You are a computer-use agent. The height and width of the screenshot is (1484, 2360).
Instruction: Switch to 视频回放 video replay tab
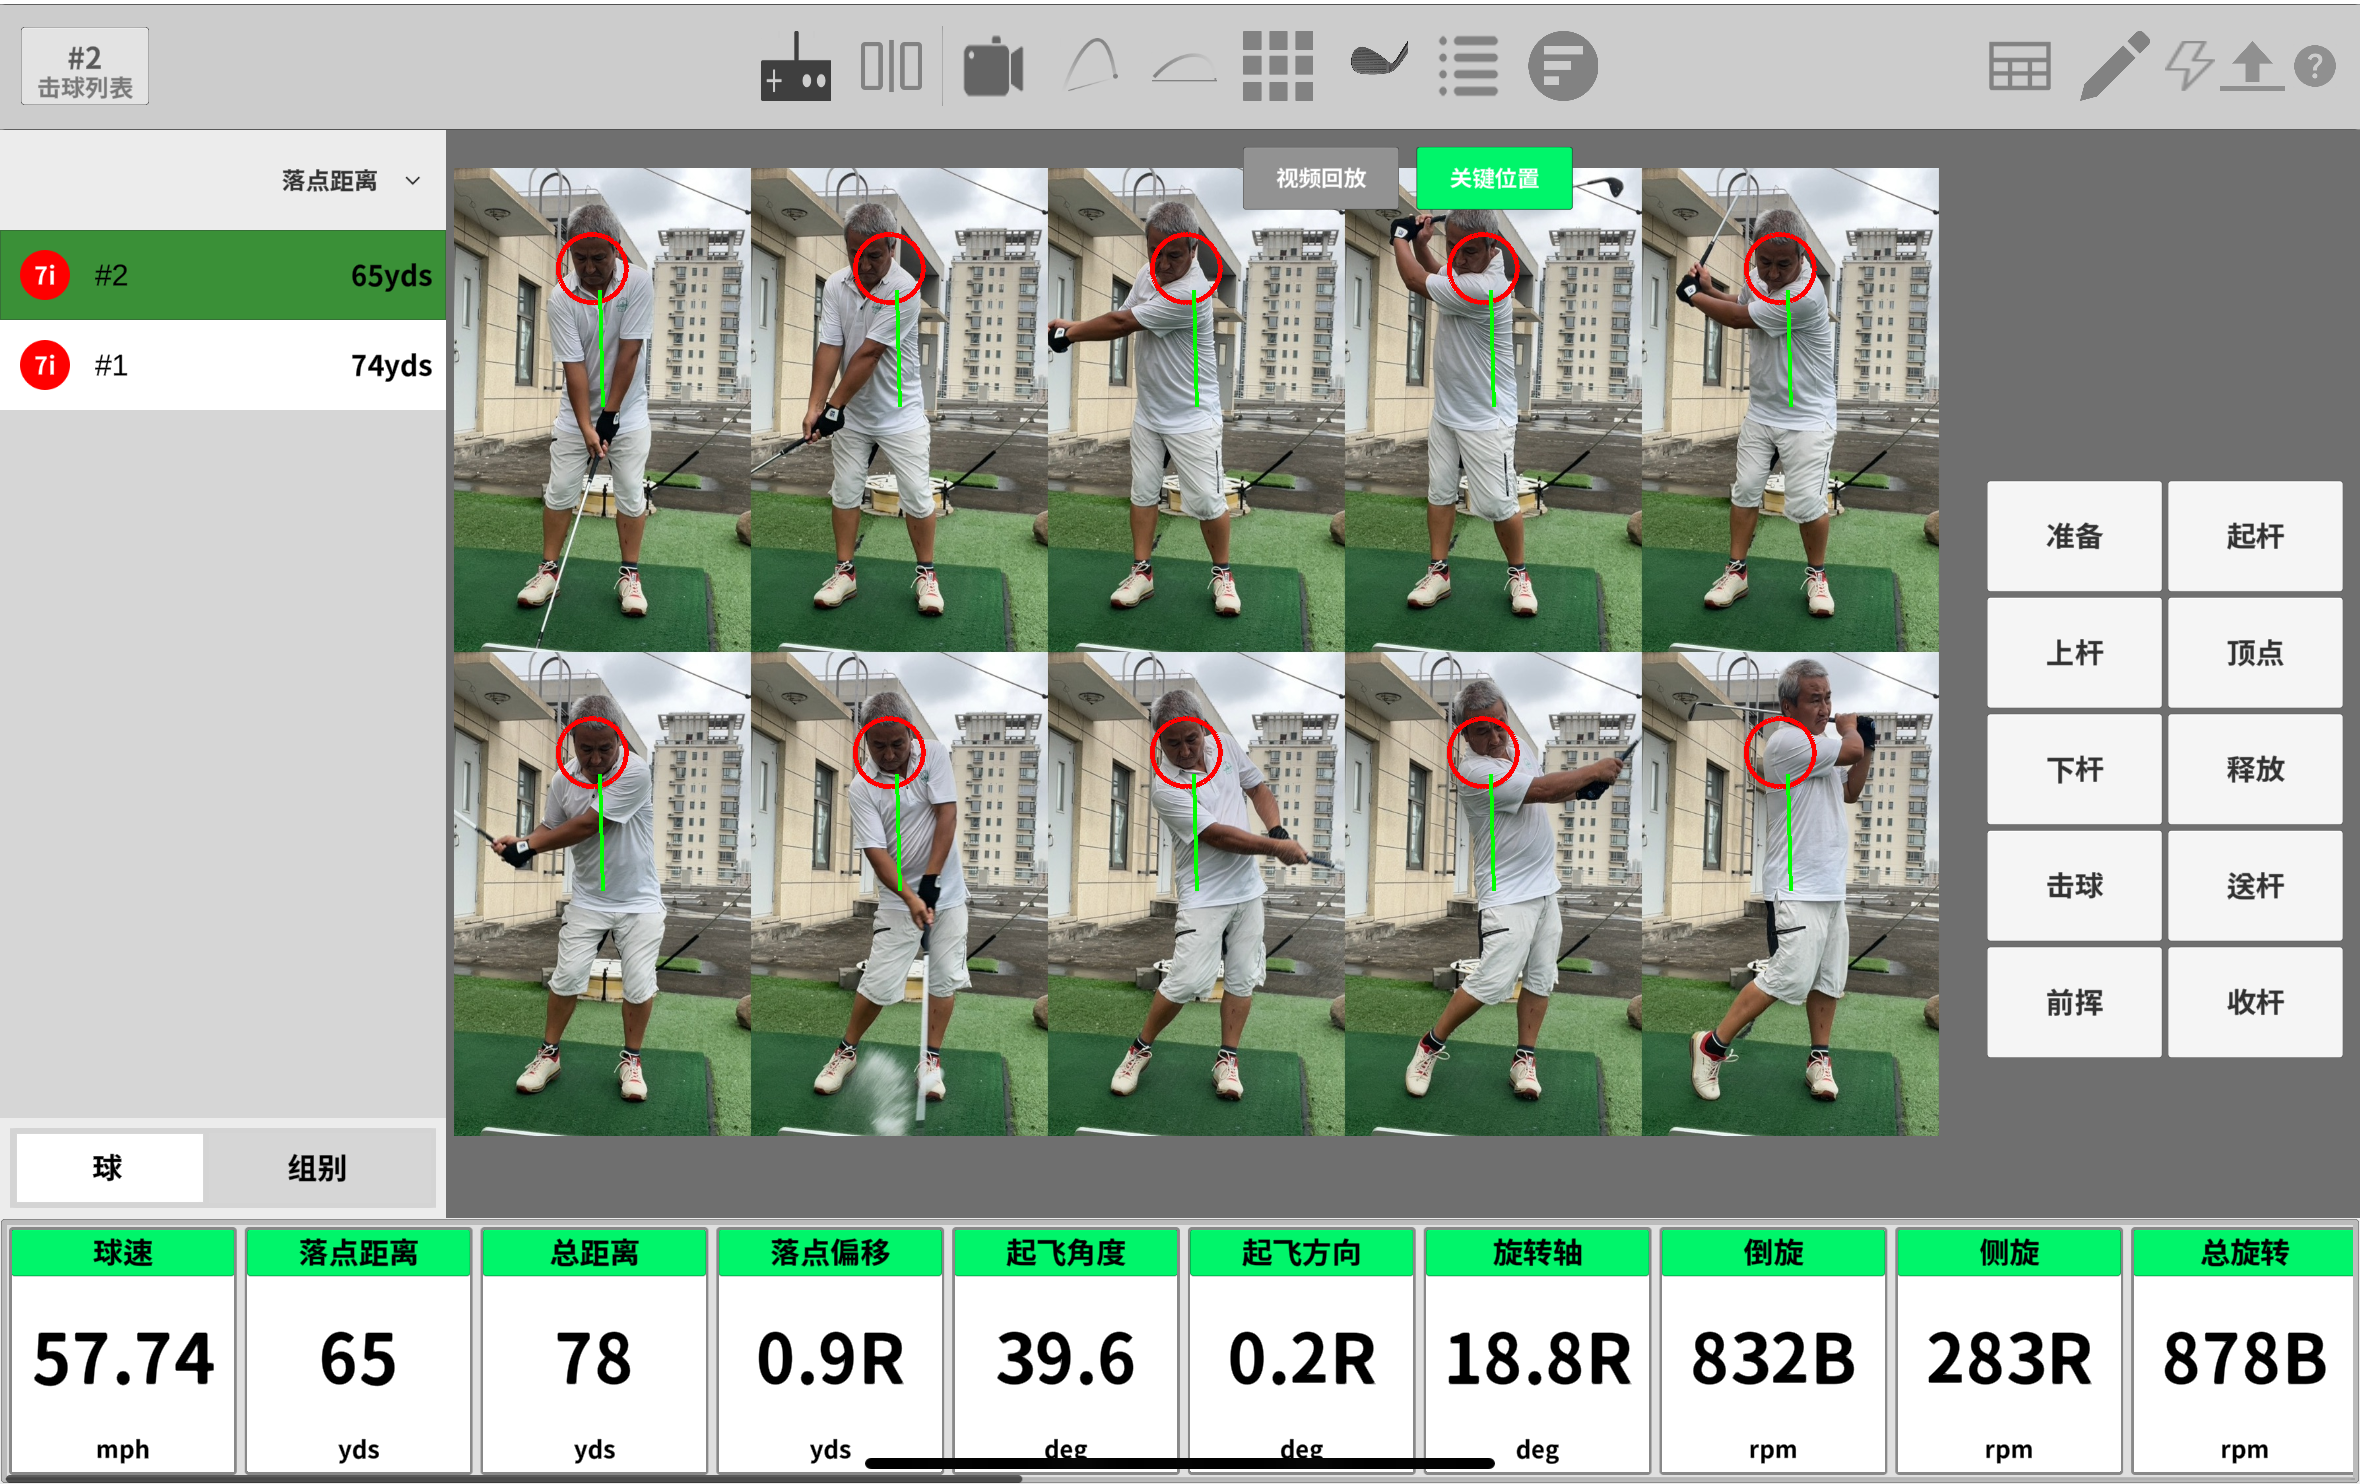point(1321,178)
